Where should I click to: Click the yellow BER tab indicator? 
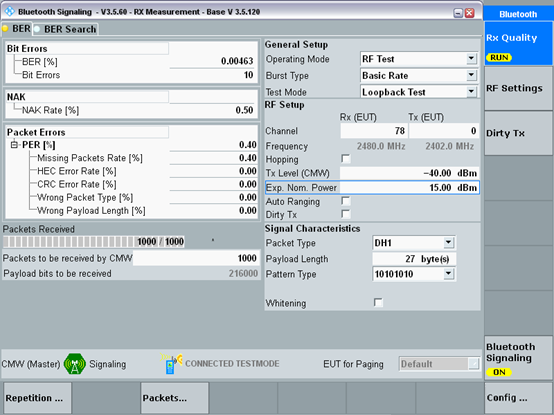click(x=5, y=29)
